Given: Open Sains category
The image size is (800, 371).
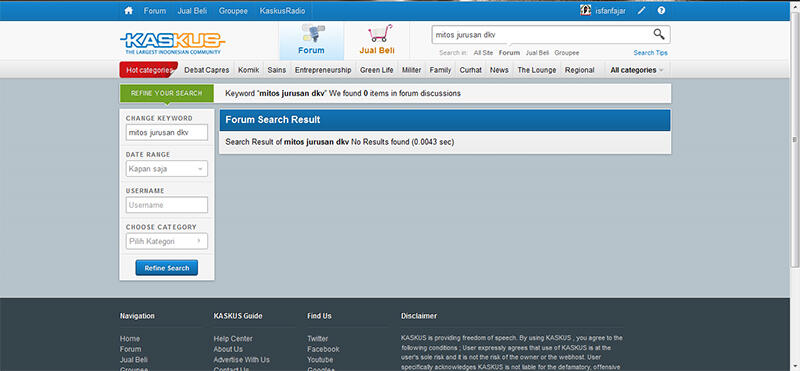Looking at the screenshot, I should (x=277, y=70).
